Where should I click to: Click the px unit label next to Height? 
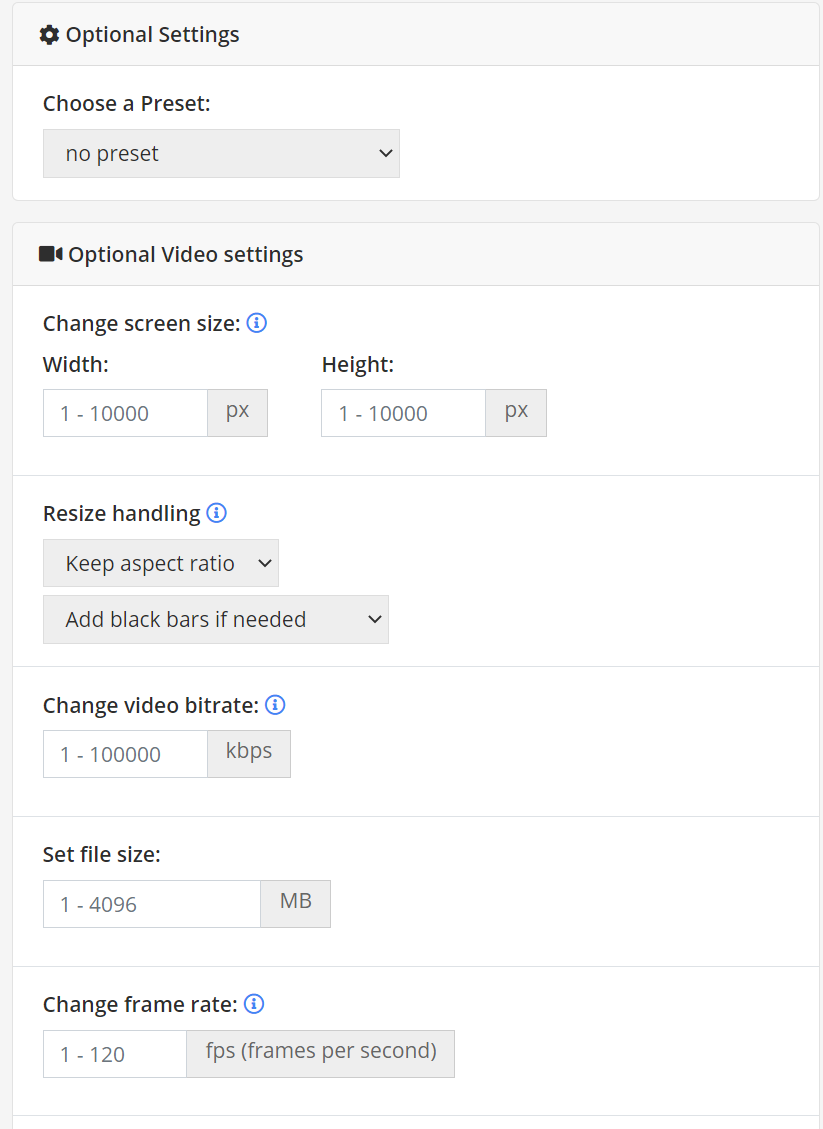point(516,412)
